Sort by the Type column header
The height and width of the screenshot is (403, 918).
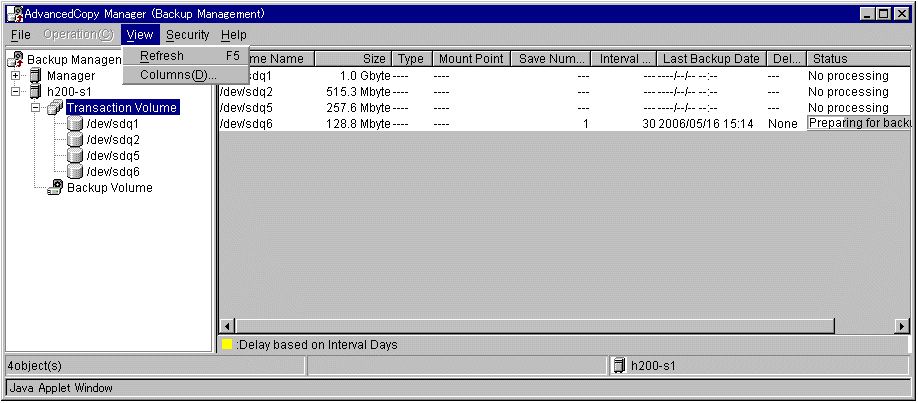pos(412,59)
